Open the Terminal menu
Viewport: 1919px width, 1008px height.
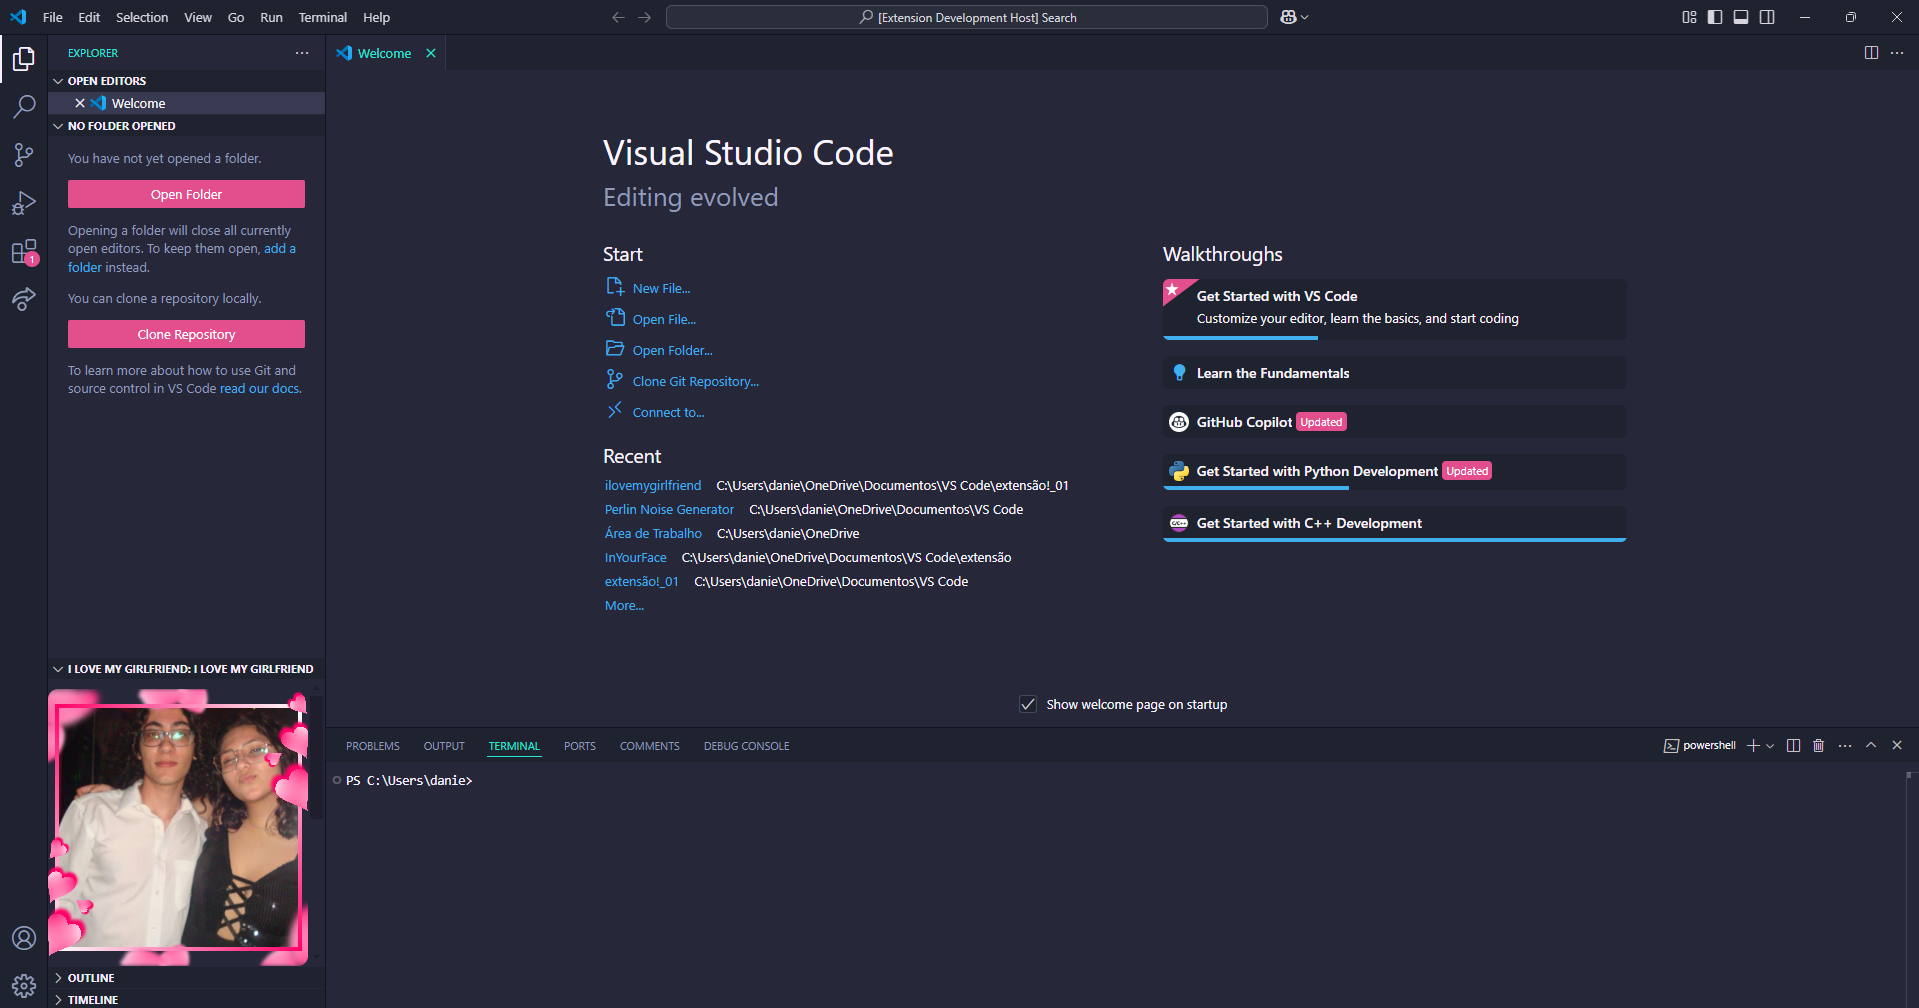tap(322, 17)
